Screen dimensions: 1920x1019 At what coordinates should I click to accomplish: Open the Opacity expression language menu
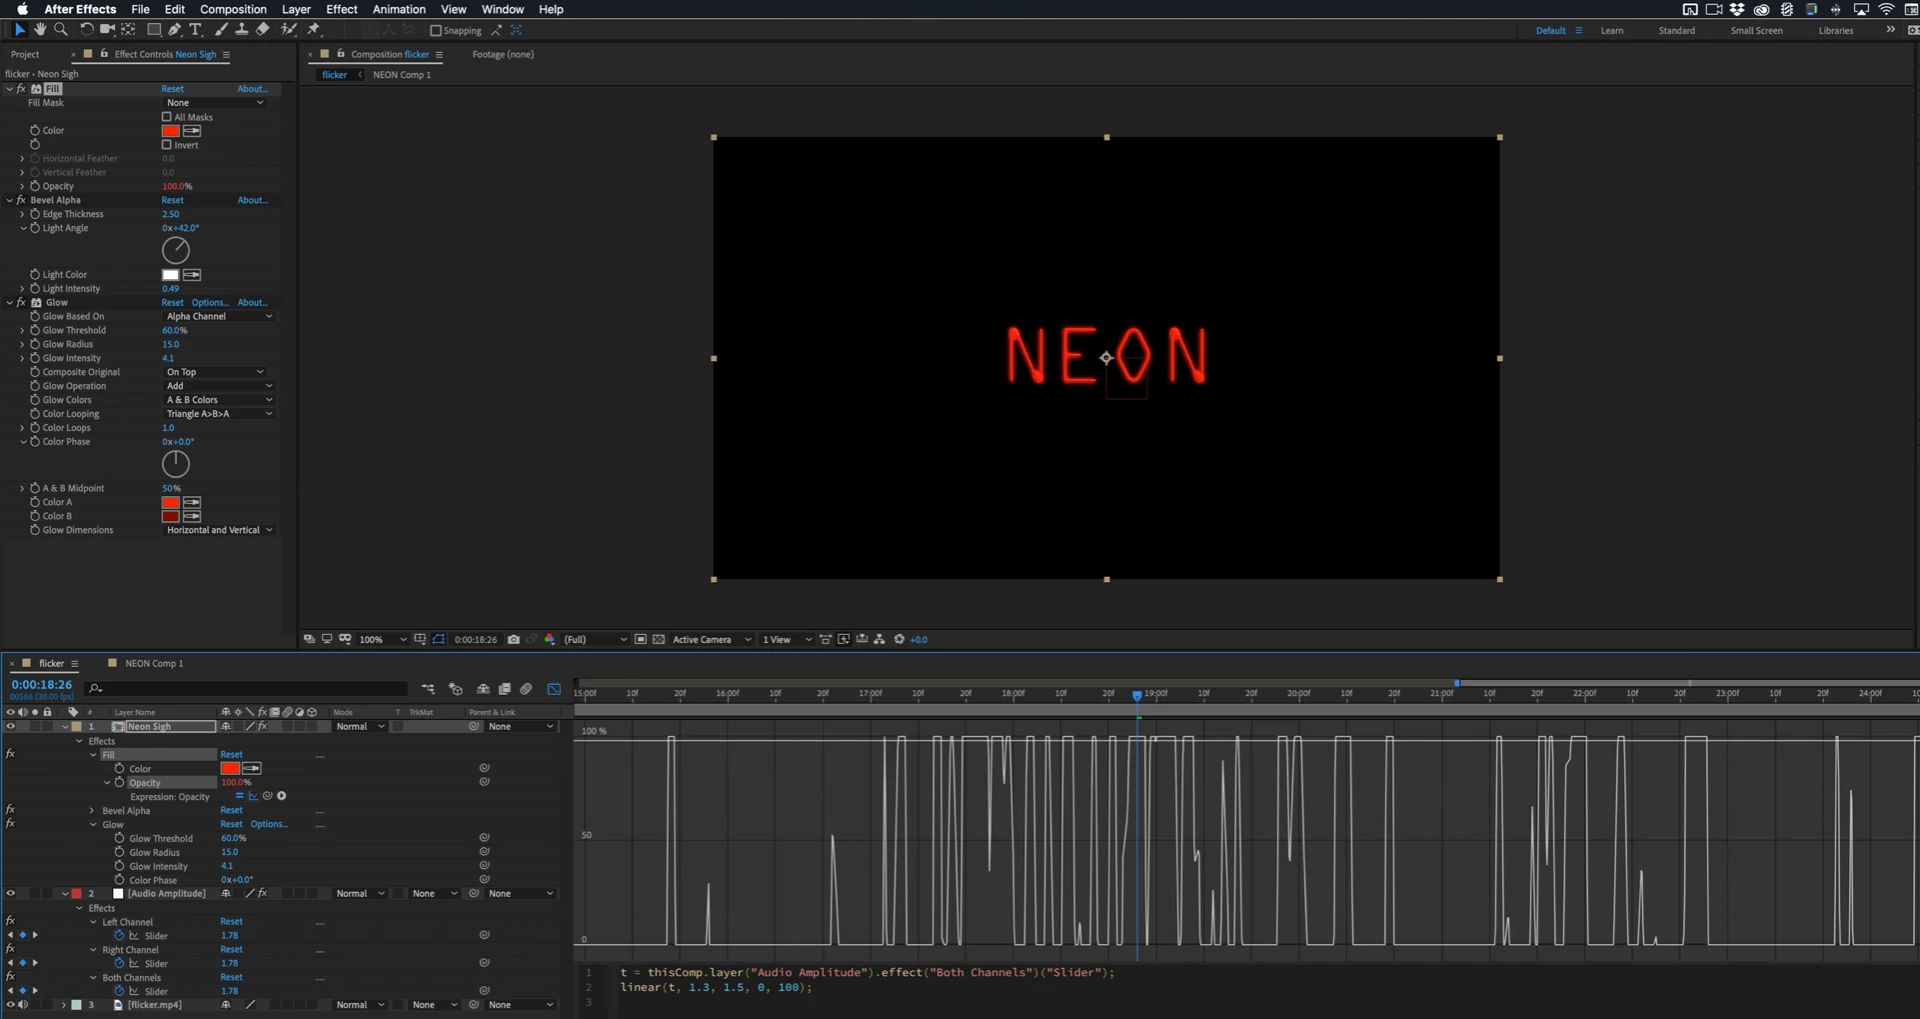pos(282,797)
